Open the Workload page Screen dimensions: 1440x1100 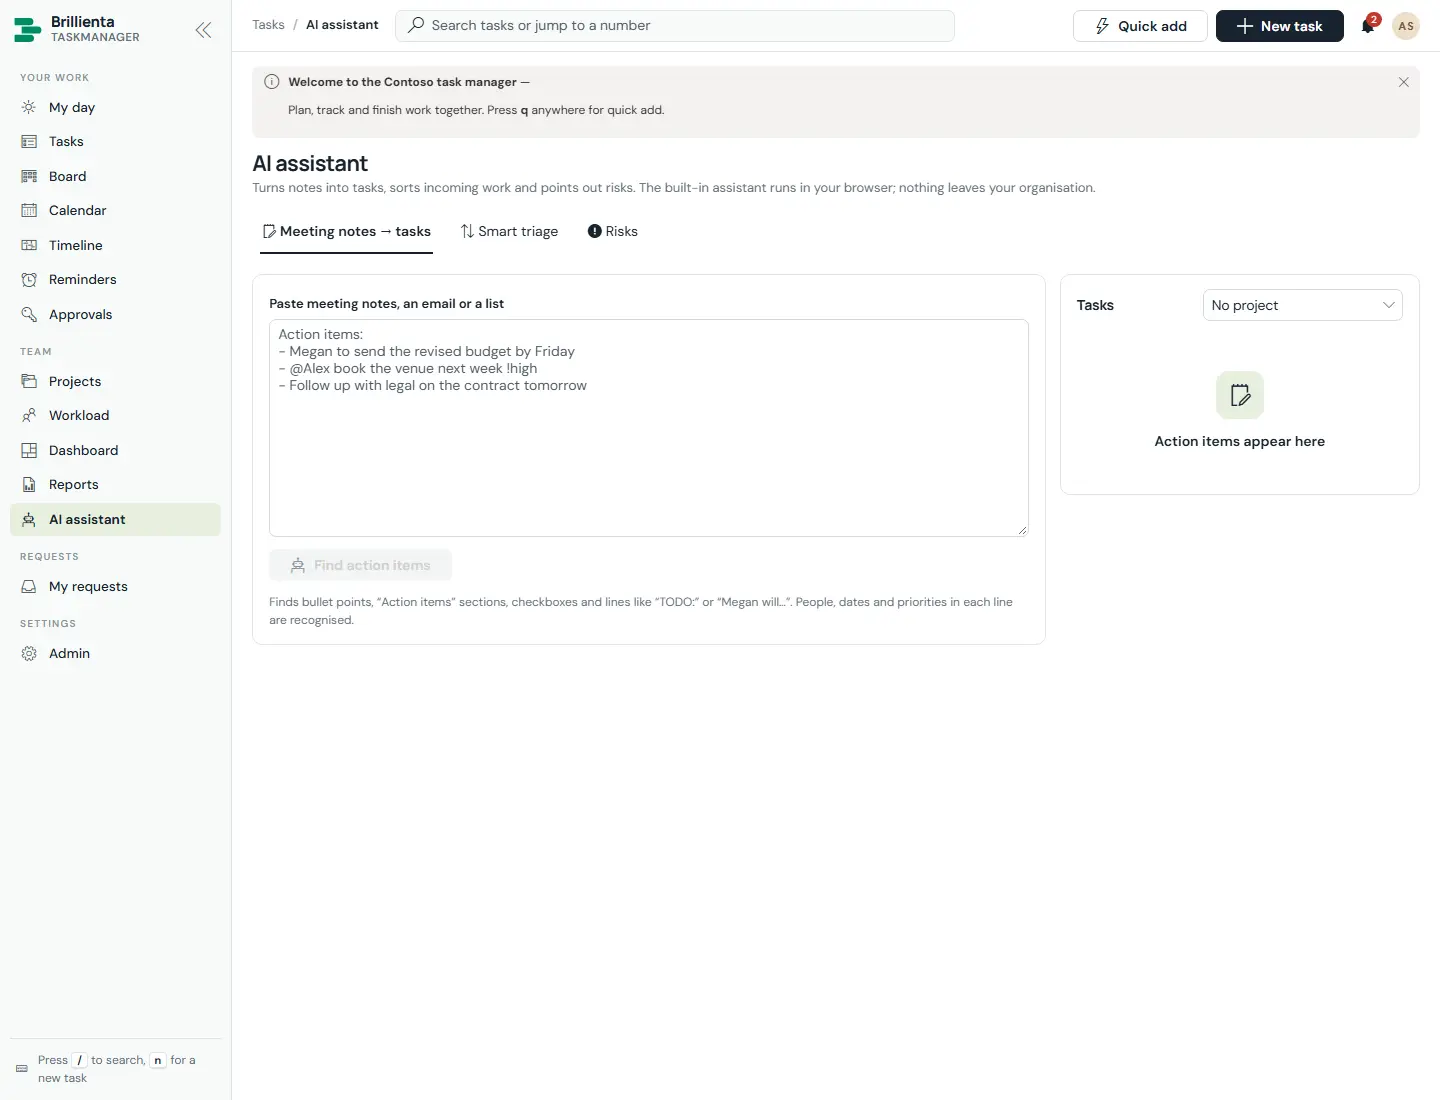pos(115,416)
